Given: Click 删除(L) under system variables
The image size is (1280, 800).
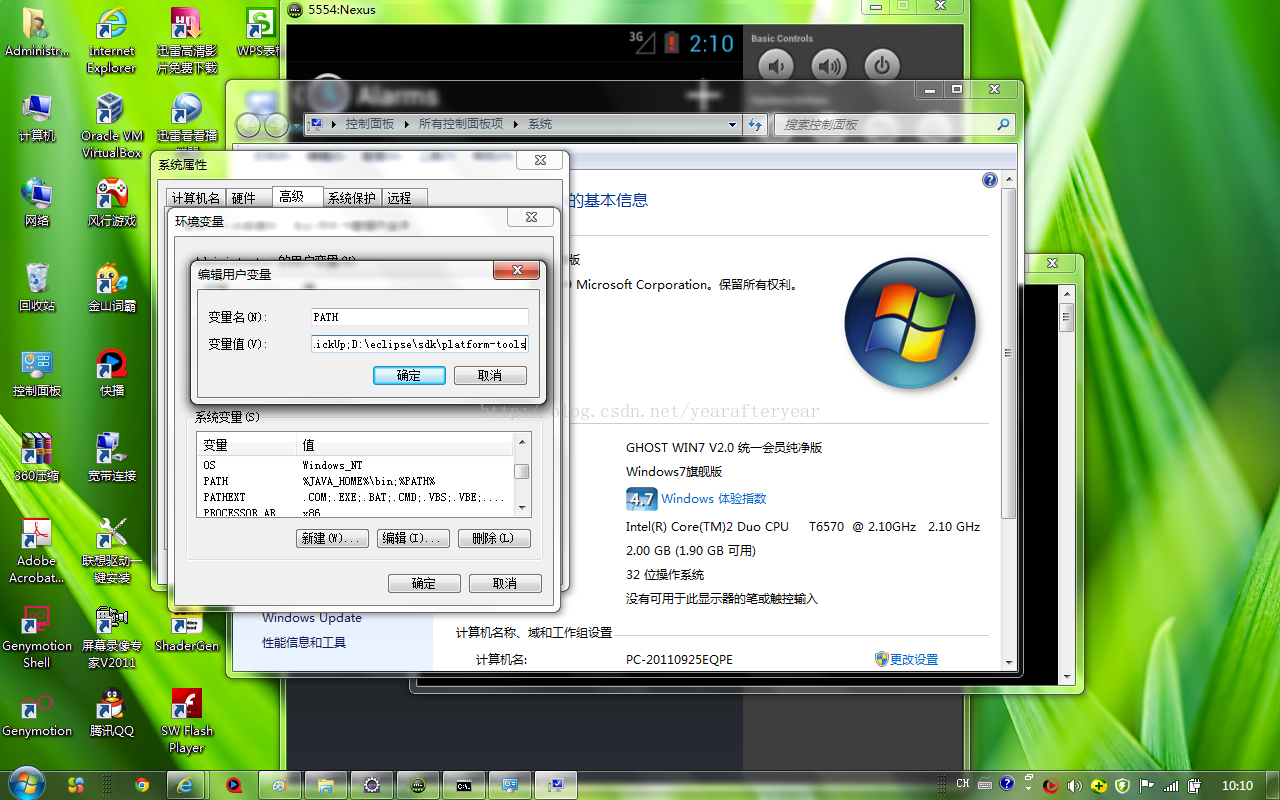Looking at the screenshot, I should pyautogui.click(x=494, y=538).
